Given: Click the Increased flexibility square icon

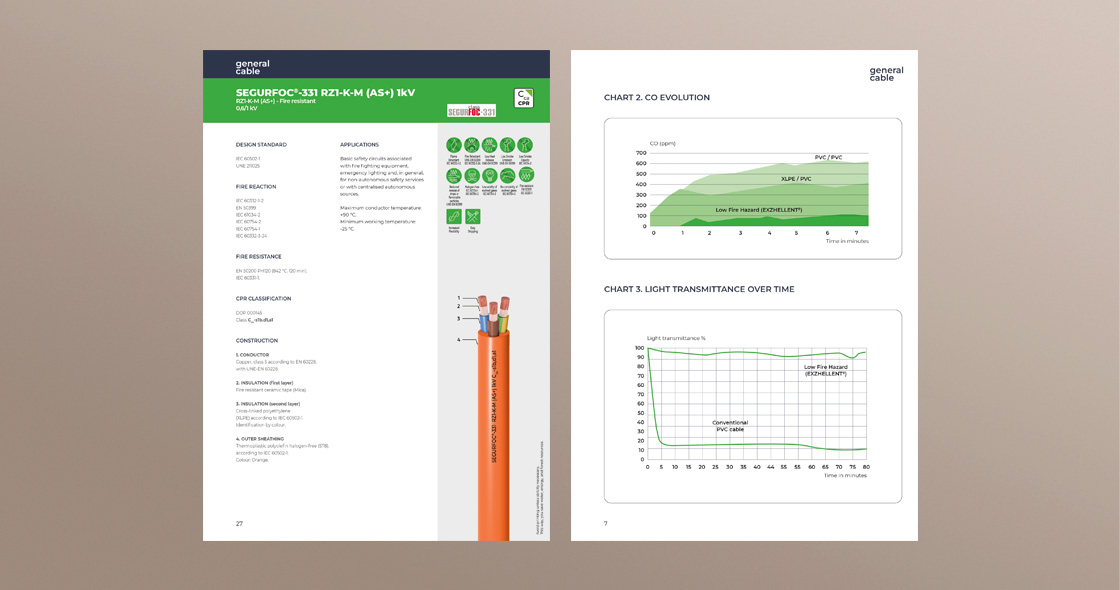Looking at the screenshot, I should click(x=454, y=216).
